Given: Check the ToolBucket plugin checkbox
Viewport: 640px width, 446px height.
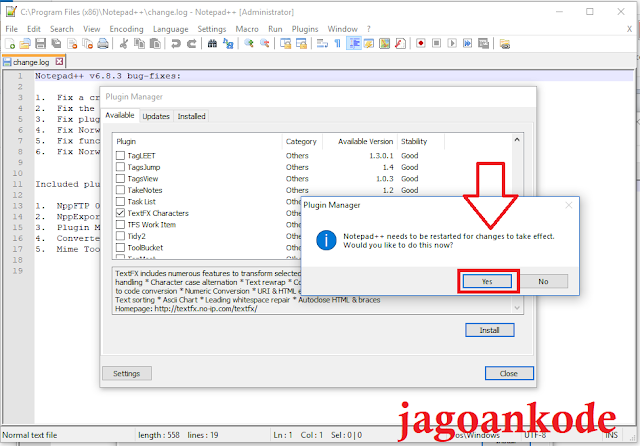Looking at the screenshot, I should click(120, 247).
